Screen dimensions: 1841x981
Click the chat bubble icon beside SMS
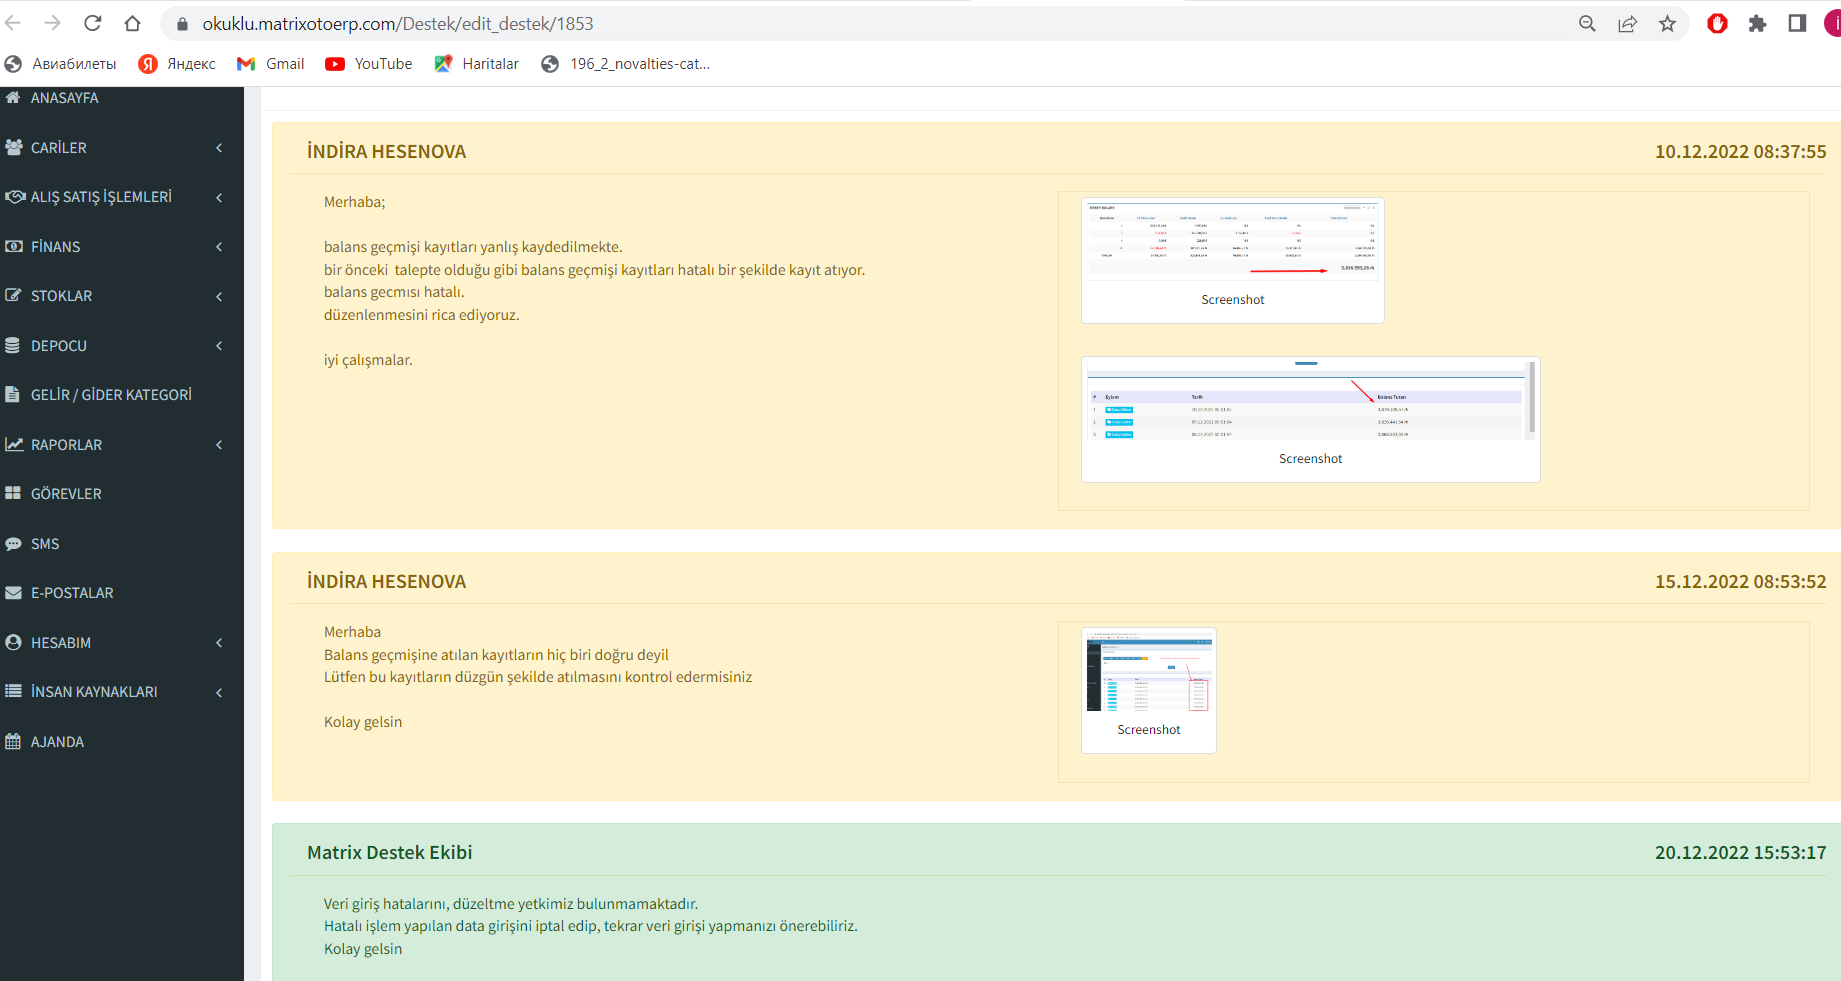click(x=13, y=544)
